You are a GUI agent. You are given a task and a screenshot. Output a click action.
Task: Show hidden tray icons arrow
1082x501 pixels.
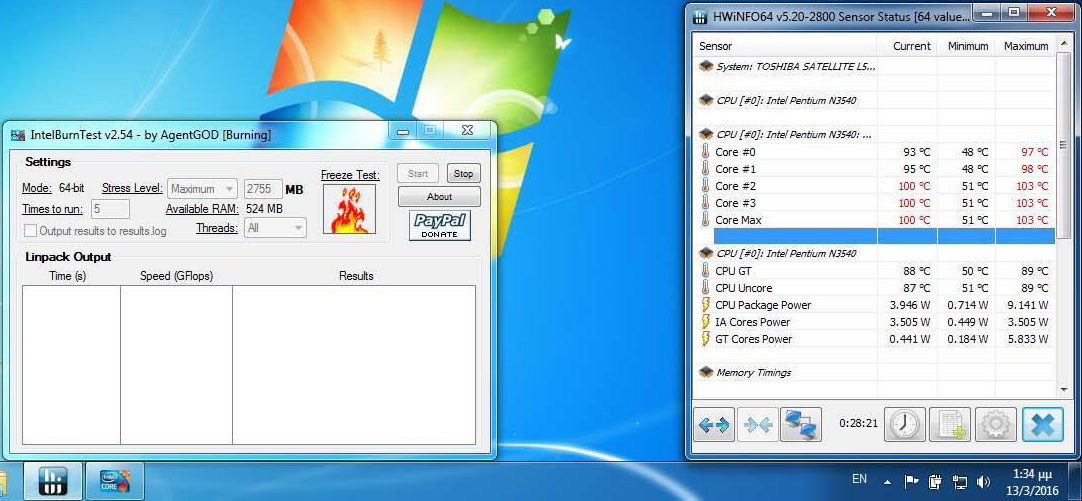(887, 482)
